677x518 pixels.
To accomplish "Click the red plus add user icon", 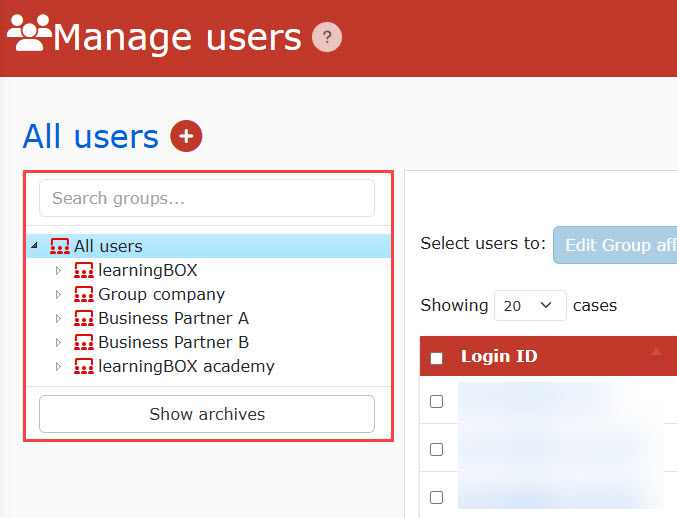I will click(186, 136).
